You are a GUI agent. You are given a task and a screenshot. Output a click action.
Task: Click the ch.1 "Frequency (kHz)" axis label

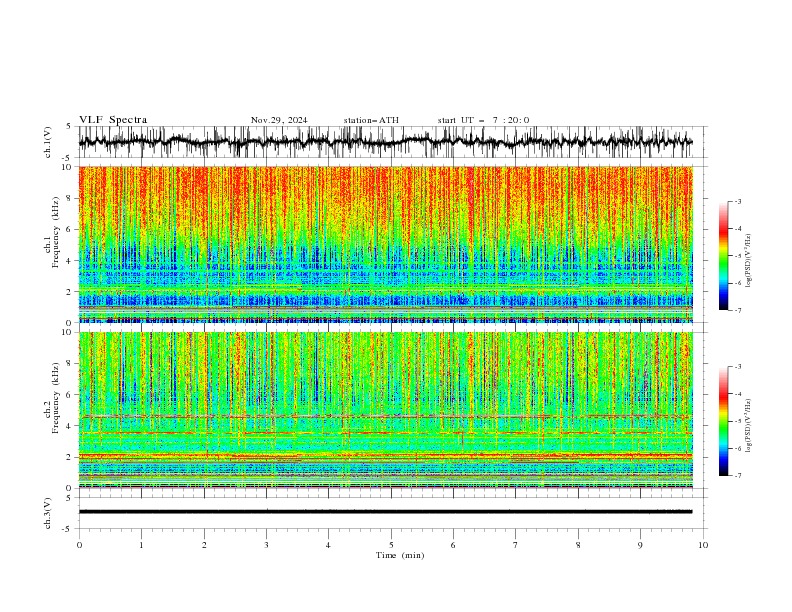point(56,232)
